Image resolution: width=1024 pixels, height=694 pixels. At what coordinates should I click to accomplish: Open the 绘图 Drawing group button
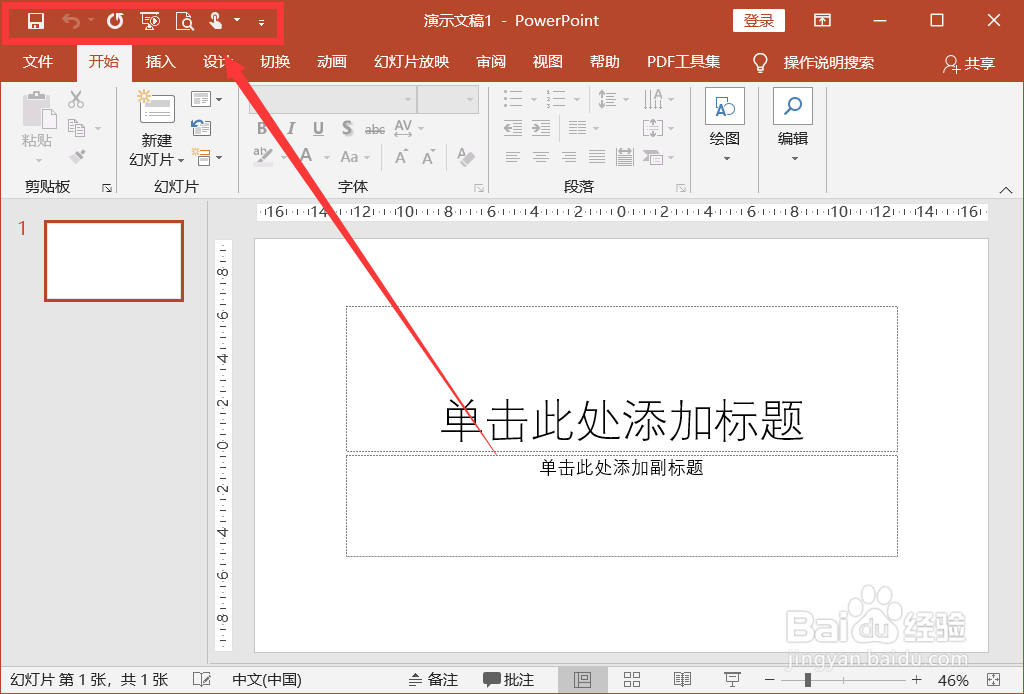coord(725,125)
